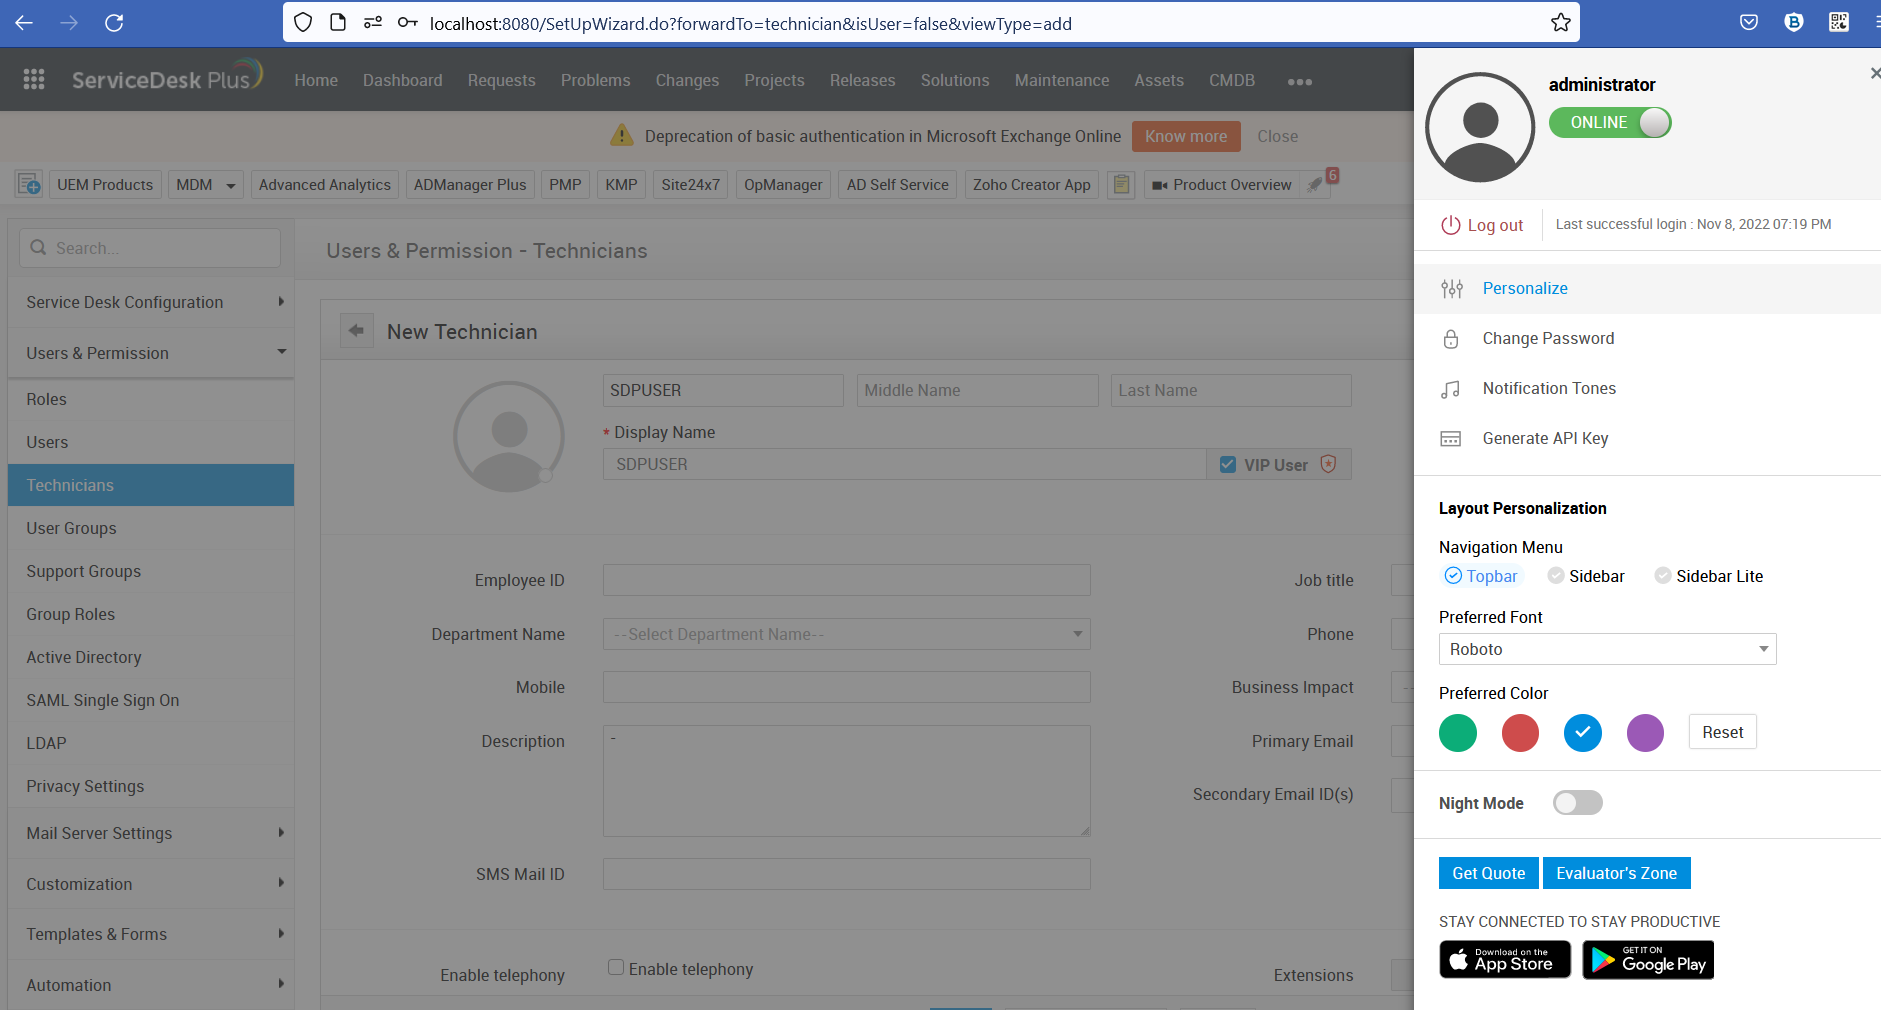Viewport: 1881px width, 1010px height.
Task: Click the Log out power icon
Action: 1451,224
